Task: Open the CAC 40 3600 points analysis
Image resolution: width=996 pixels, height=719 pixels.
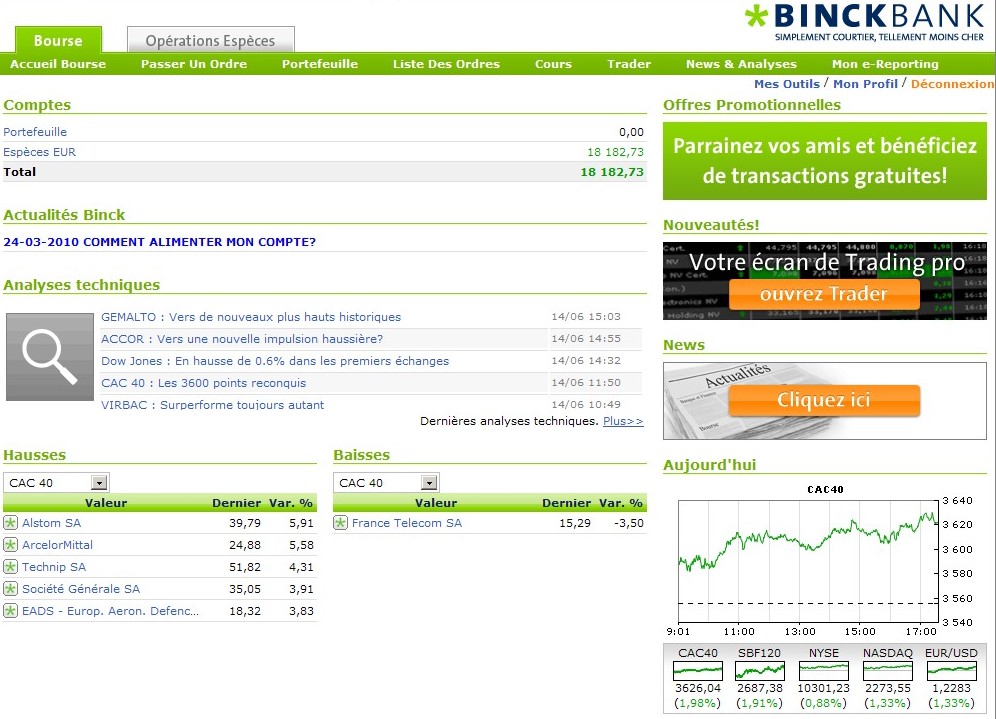Action: pos(203,383)
